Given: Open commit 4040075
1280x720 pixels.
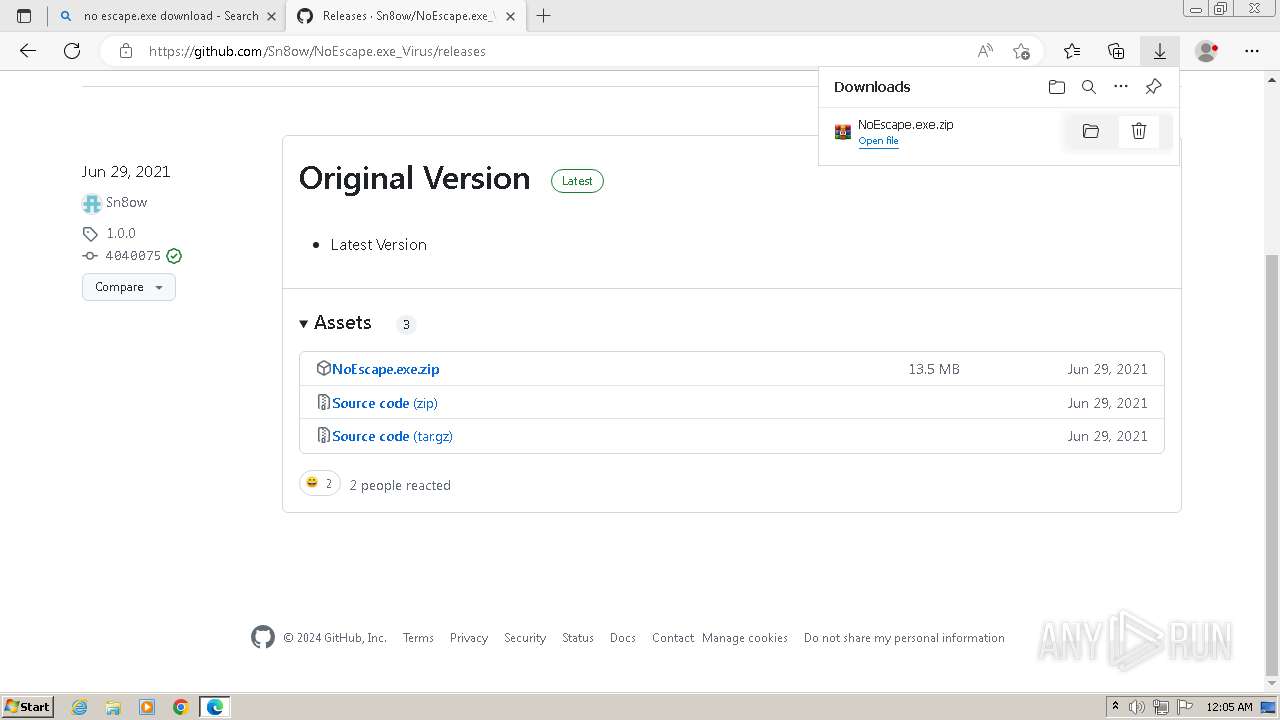Looking at the screenshot, I should [133, 256].
